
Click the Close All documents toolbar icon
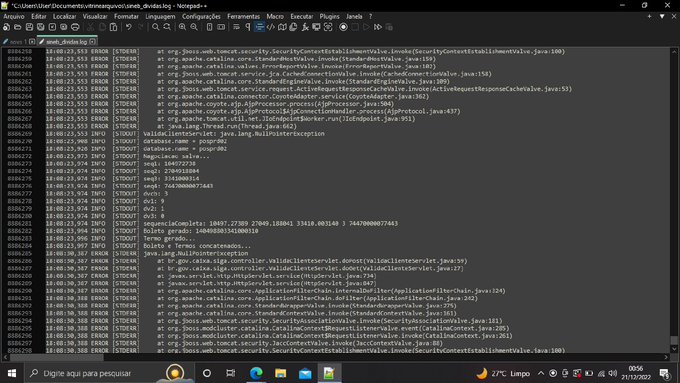point(63,27)
